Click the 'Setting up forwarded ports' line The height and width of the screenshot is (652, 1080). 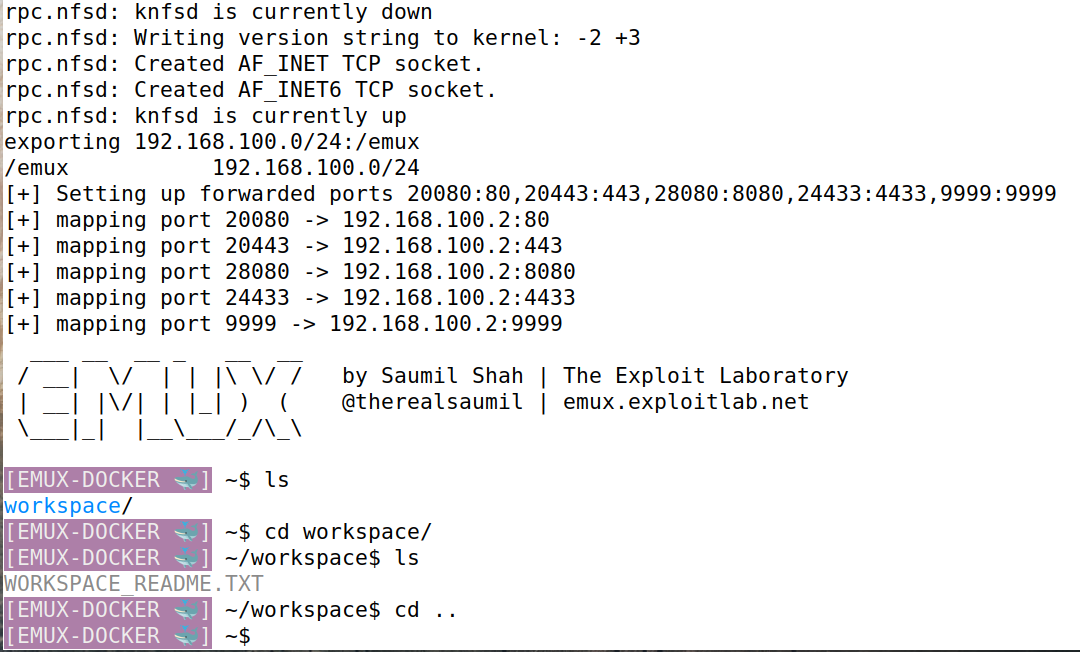click(x=531, y=193)
